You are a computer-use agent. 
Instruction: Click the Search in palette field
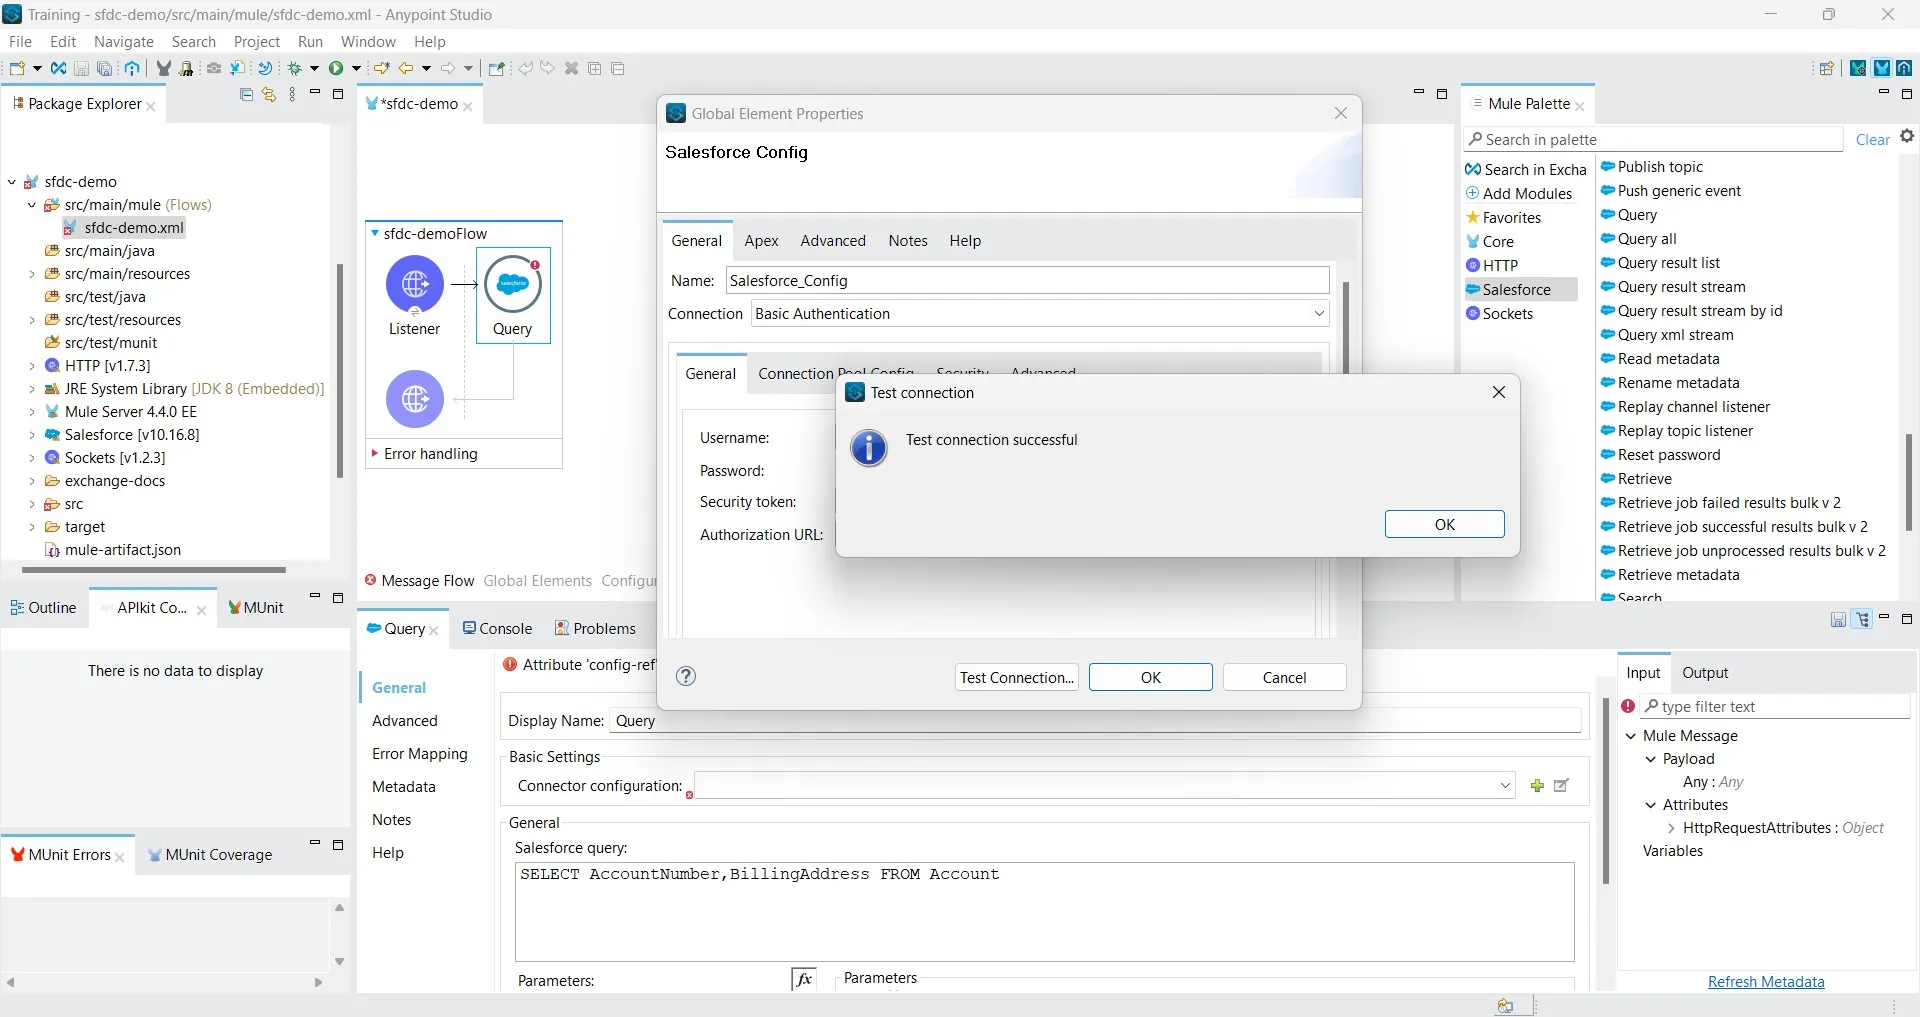(x=1653, y=139)
